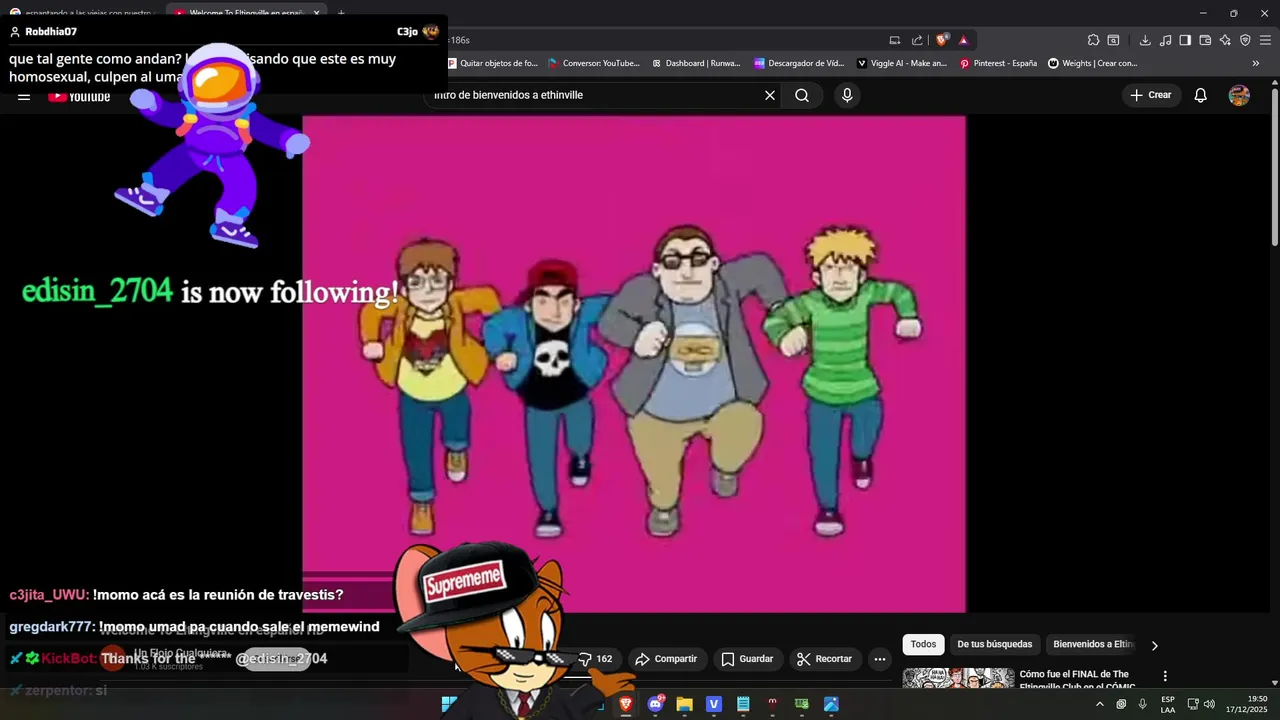The image size is (1280, 720).
Task: Click the video player frame
Action: pos(634,364)
